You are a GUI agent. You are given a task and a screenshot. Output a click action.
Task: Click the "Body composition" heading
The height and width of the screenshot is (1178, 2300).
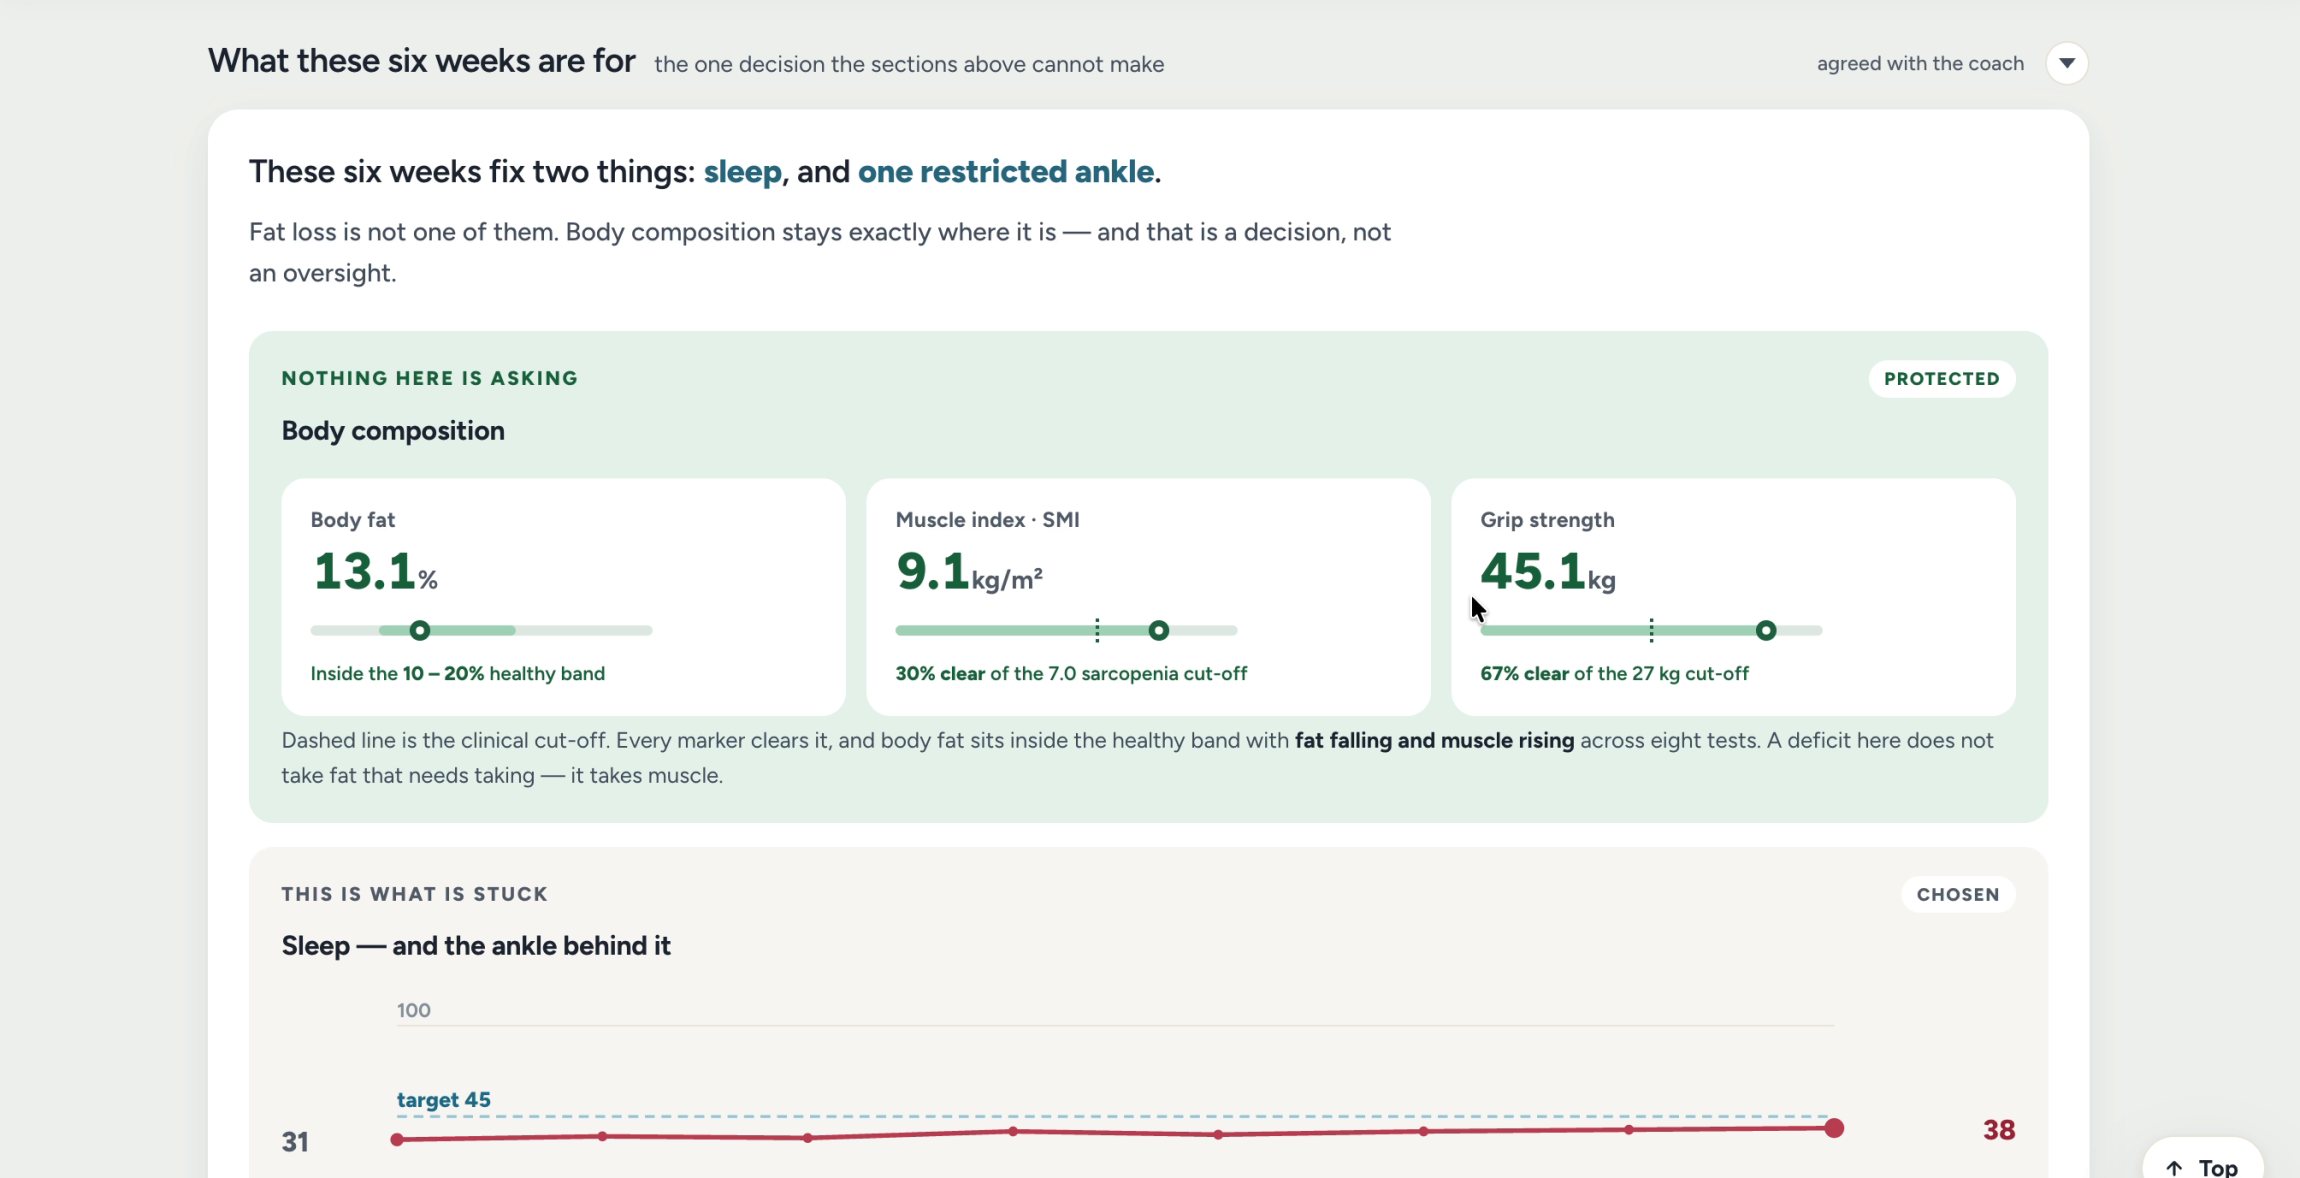[393, 431]
